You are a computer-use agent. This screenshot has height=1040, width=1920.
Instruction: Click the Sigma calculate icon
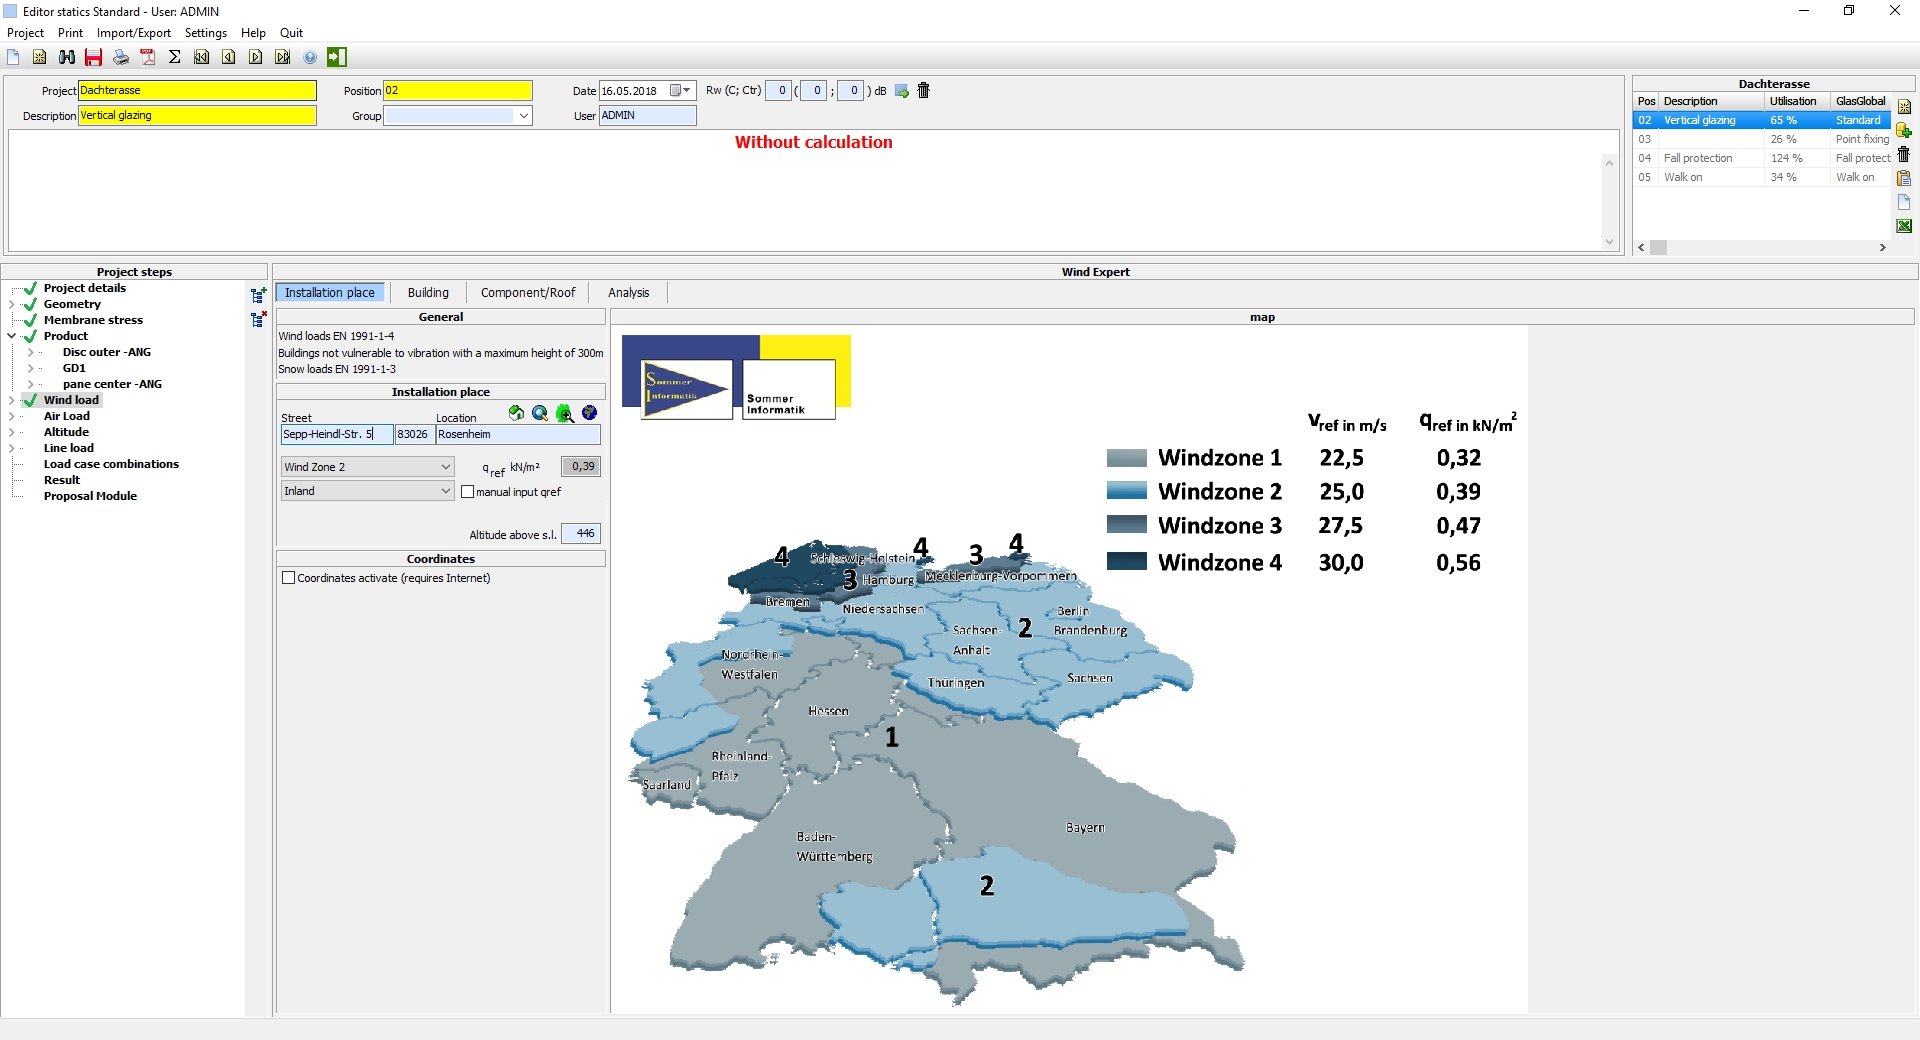point(175,57)
